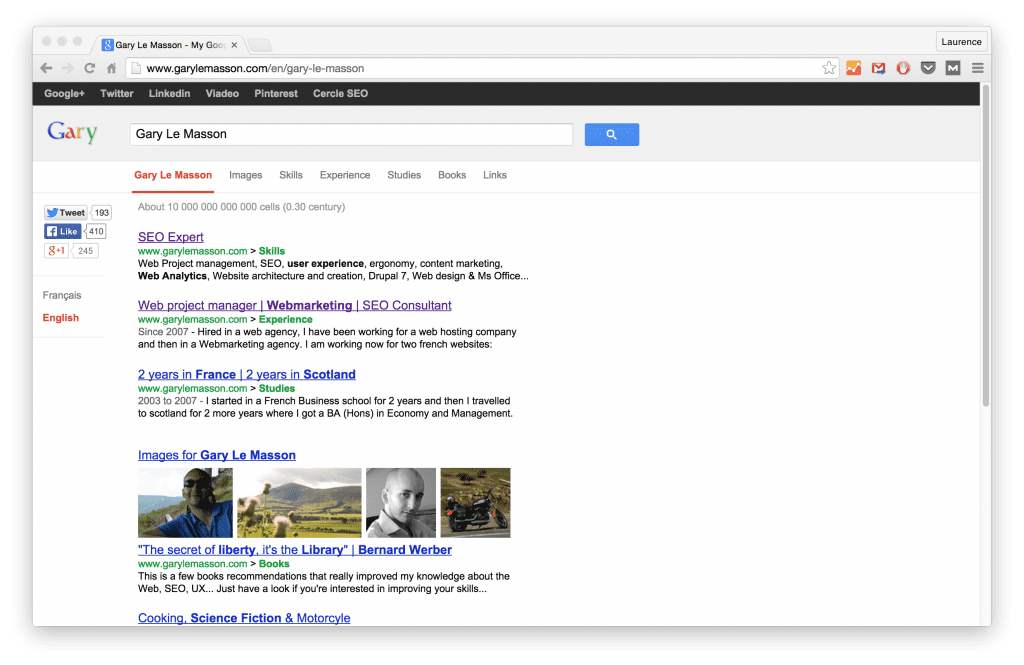
Task: Click the About 10 000 000 000 000 cells text
Action: pyautogui.click(x=242, y=207)
